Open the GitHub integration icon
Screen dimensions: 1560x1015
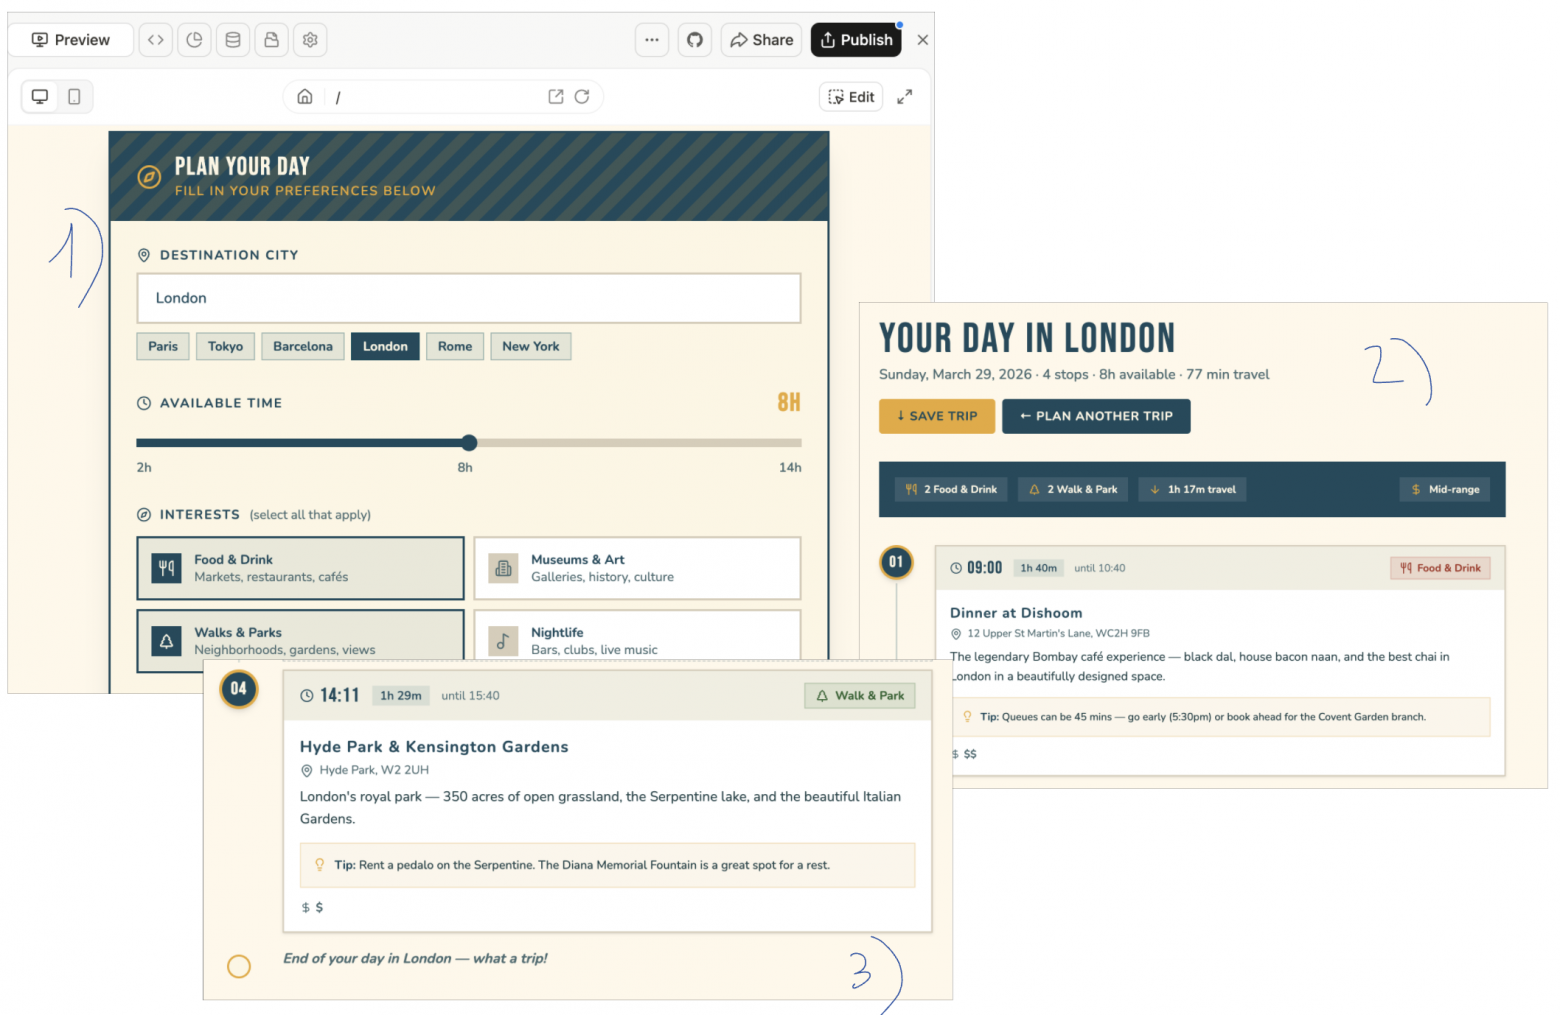coord(695,40)
